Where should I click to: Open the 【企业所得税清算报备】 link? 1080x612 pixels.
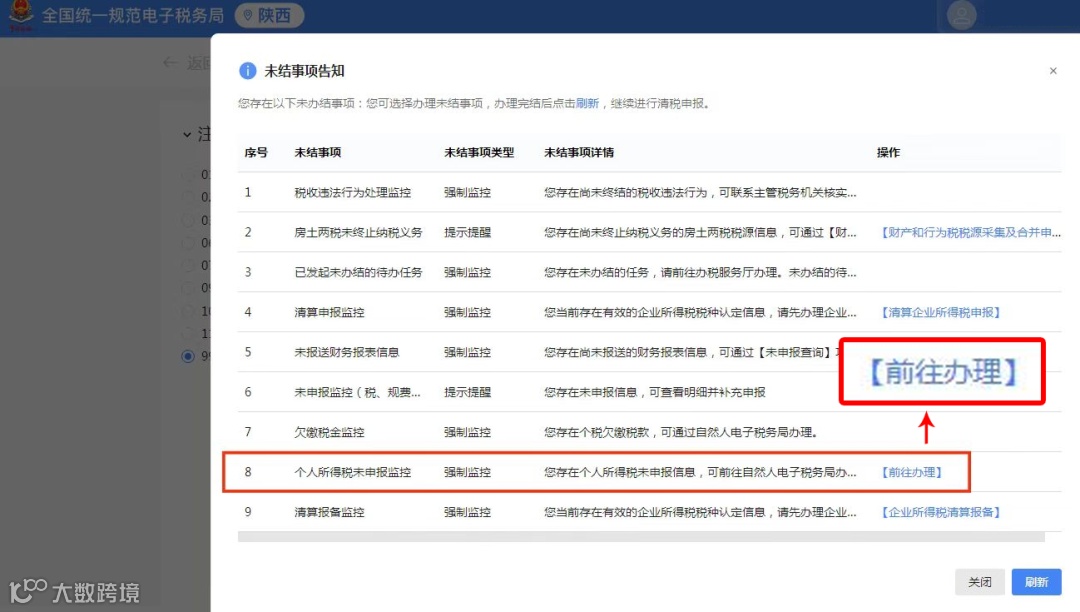(x=941, y=512)
